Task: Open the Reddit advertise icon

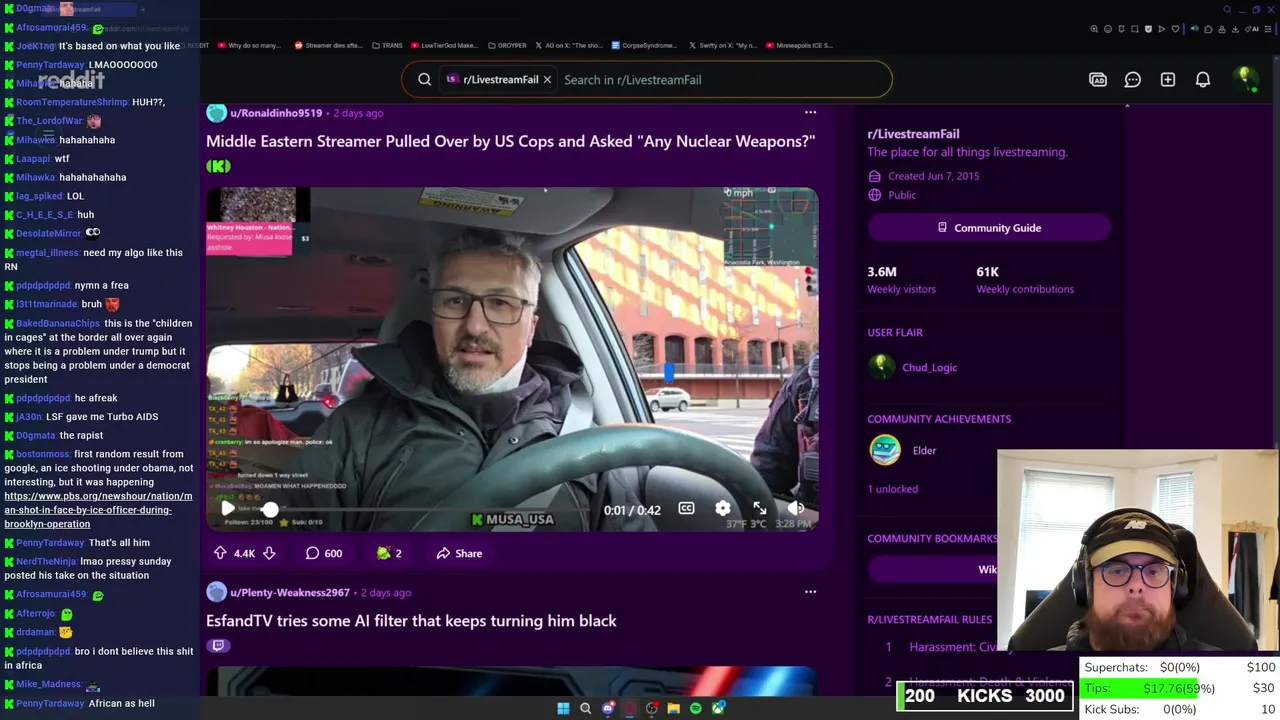Action: [1098, 79]
